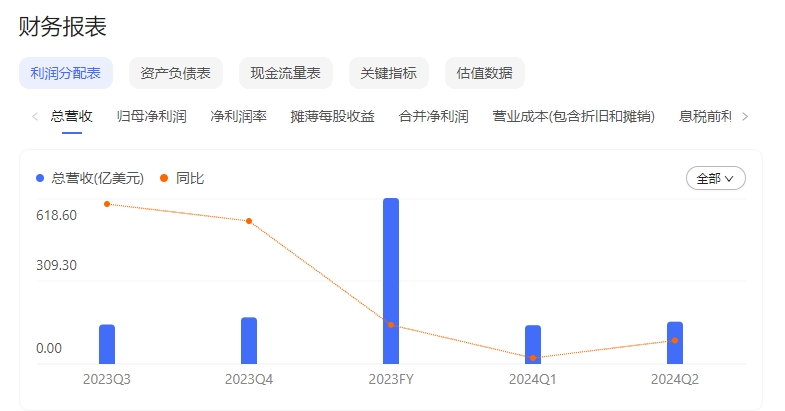Click the 2024Q1 orange 同比 data point

533,357
